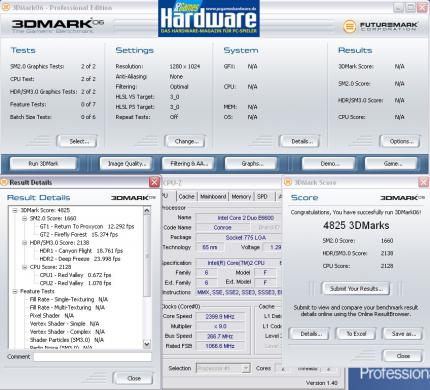Viewport: 430px width, 390px height.
Task: Click Save as... in Score window
Action: click(403, 334)
